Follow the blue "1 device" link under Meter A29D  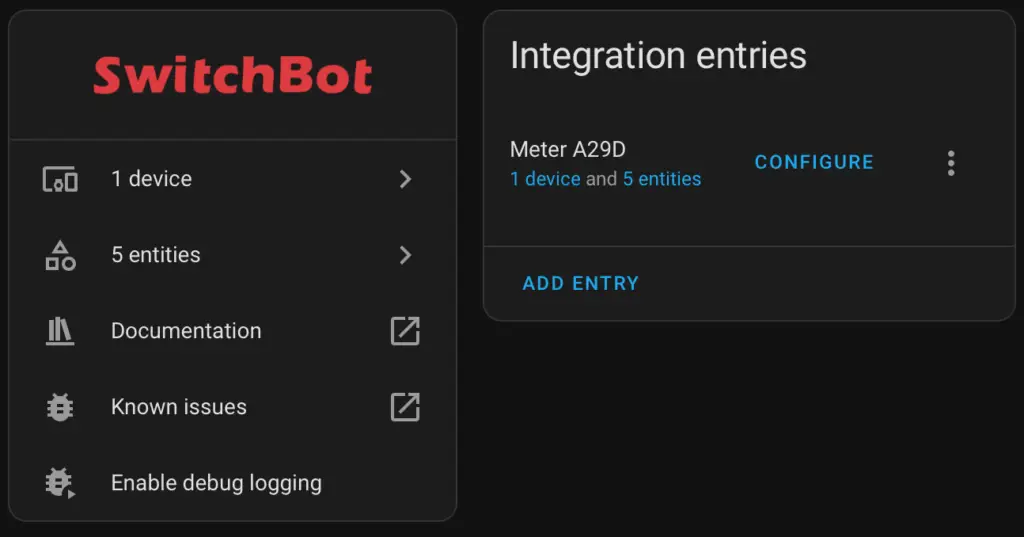(x=545, y=179)
